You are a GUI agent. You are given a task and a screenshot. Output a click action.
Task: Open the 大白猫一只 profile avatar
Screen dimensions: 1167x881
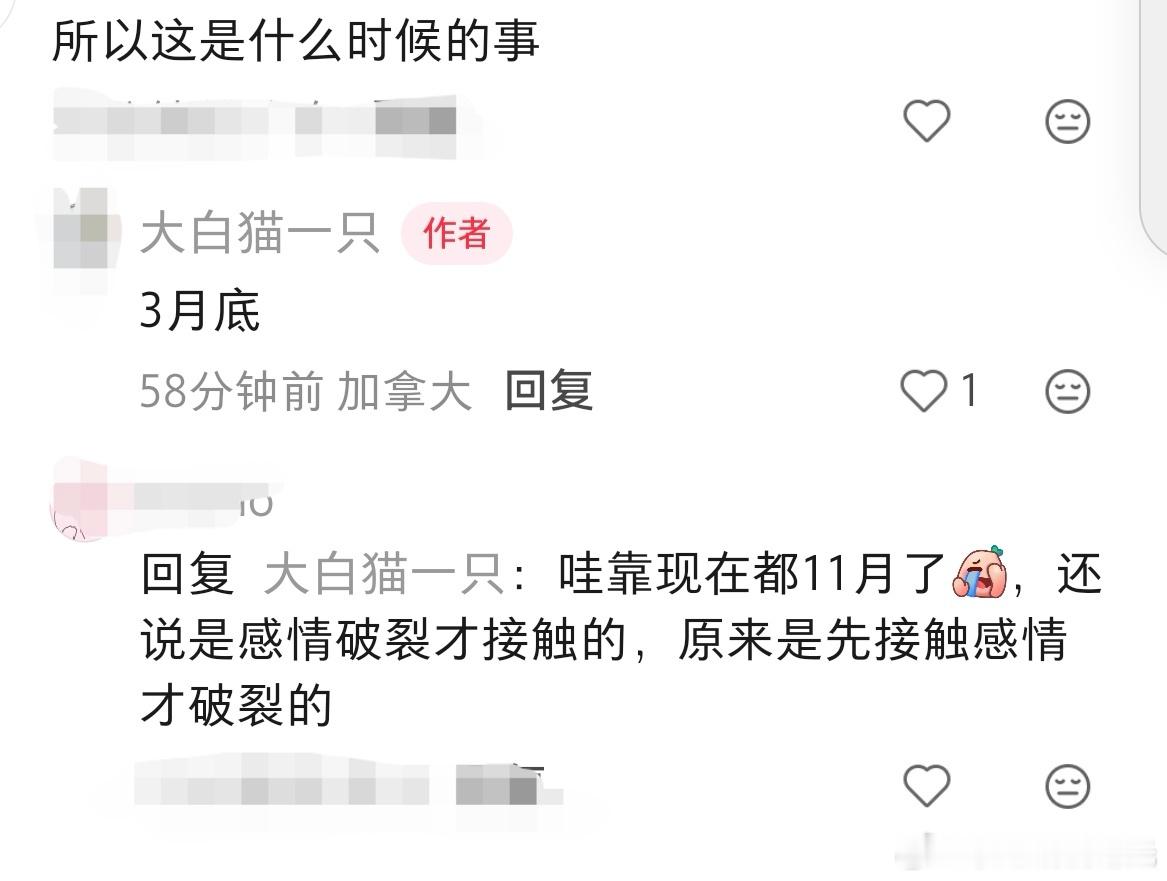coord(83,229)
